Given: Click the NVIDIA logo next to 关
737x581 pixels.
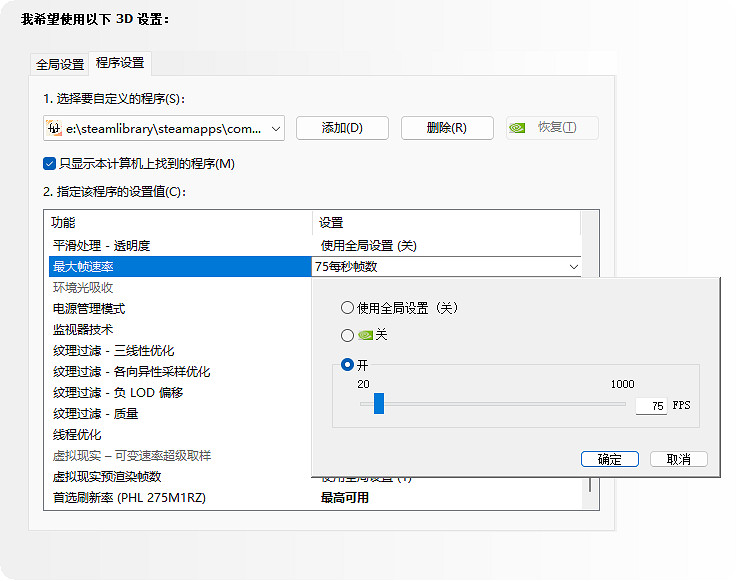Looking at the screenshot, I should [365, 335].
